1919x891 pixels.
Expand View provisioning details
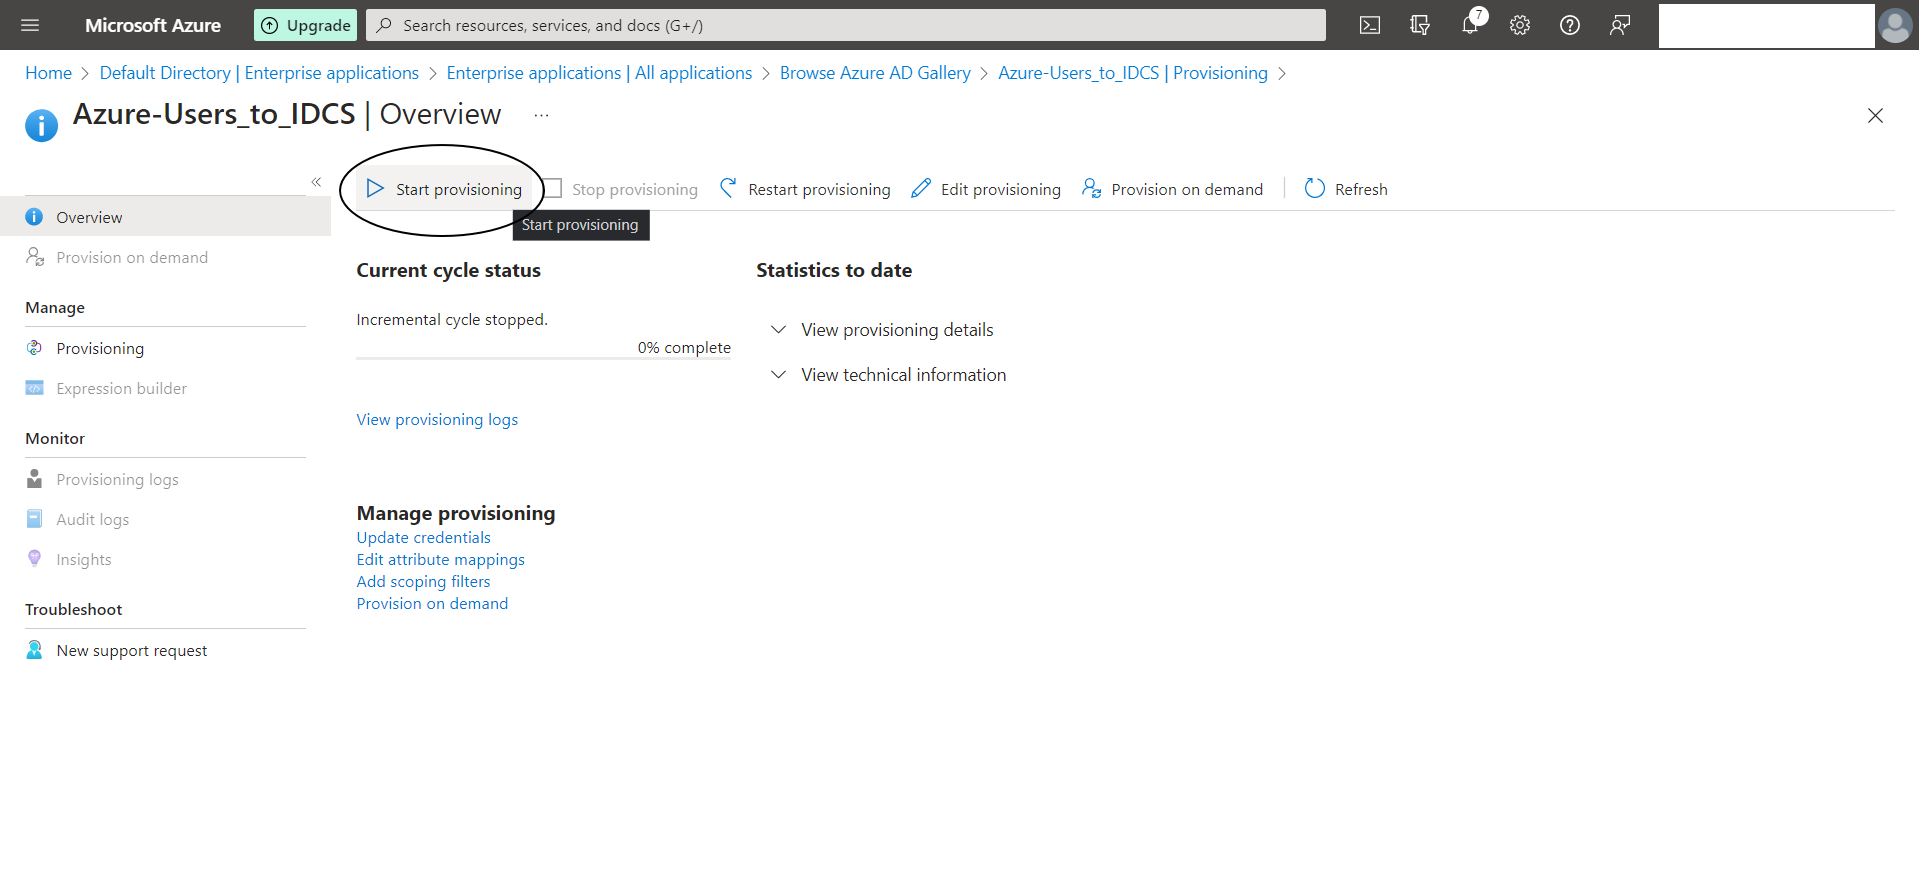(882, 330)
